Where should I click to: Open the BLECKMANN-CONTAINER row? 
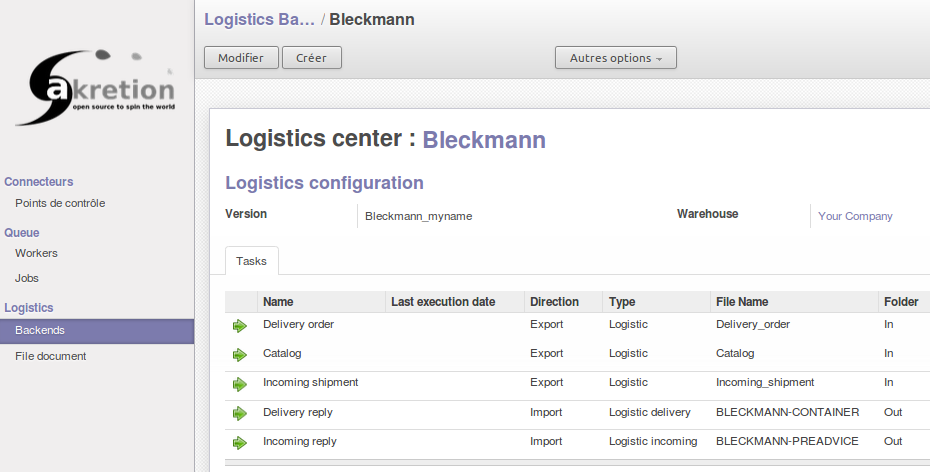(x=577, y=413)
